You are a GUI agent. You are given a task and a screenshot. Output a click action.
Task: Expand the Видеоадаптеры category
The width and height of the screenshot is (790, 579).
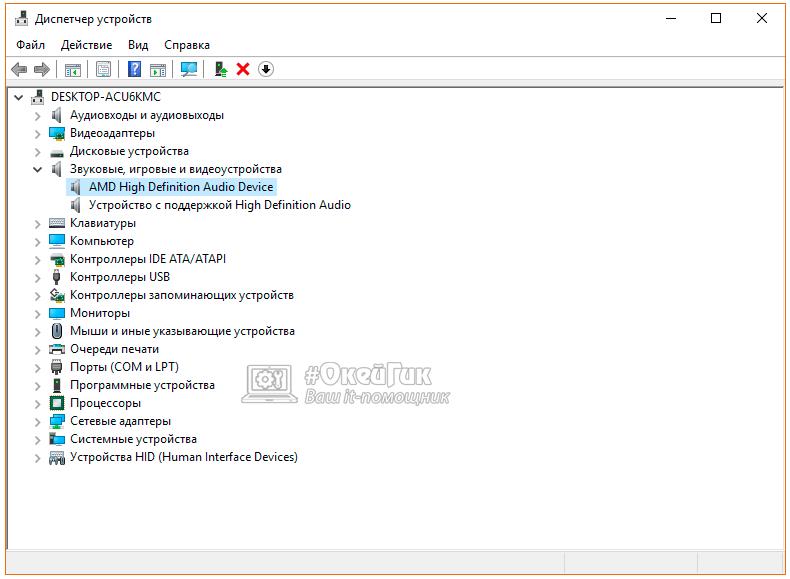[x=38, y=133]
